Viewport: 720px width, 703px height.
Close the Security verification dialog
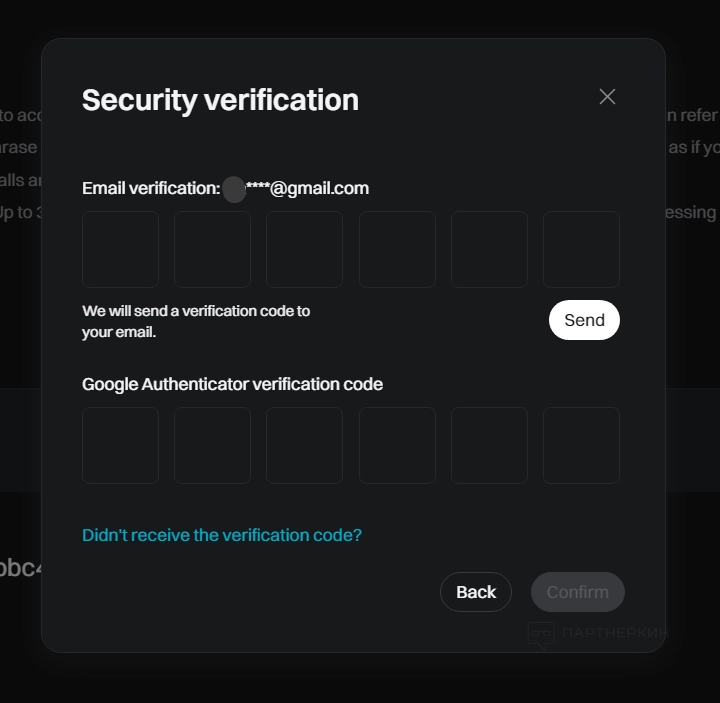coord(607,97)
